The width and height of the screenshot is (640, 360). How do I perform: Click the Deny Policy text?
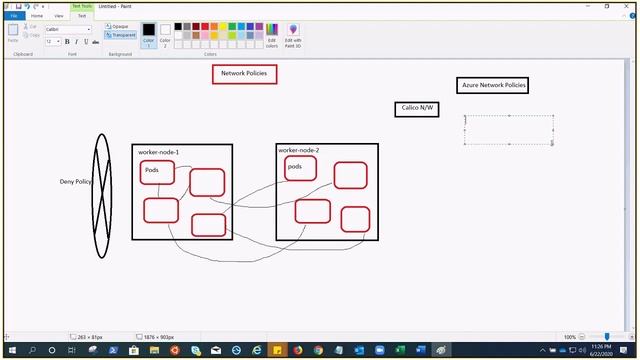76,182
